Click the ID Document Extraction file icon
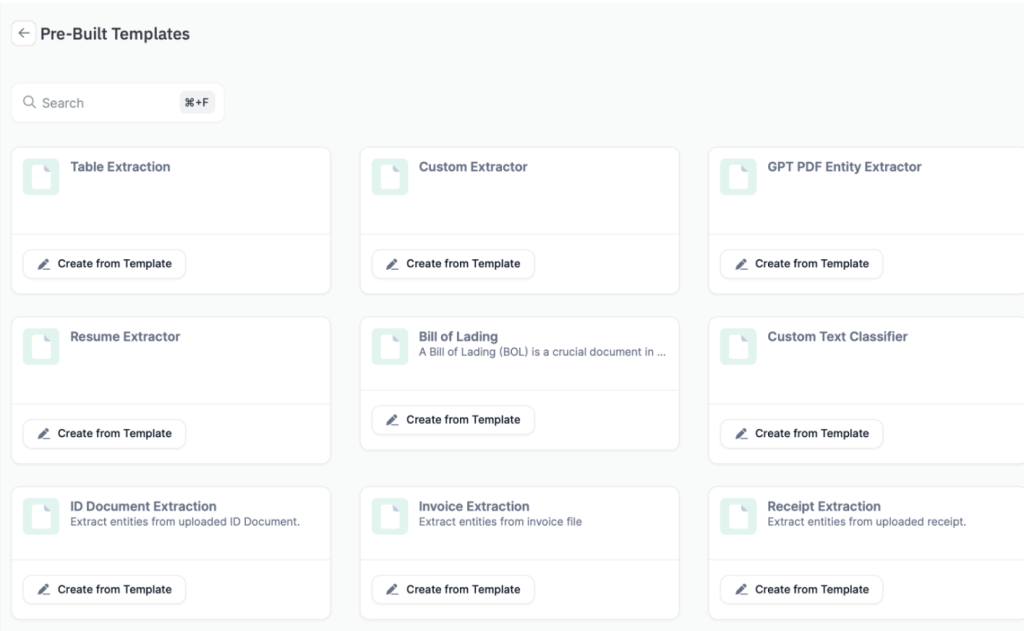1024x631 pixels. tap(41, 516)
